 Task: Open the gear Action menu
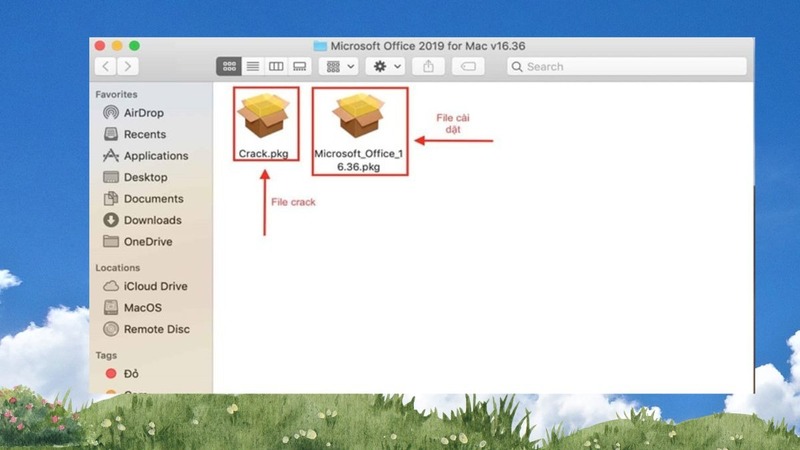coord(386,66)
